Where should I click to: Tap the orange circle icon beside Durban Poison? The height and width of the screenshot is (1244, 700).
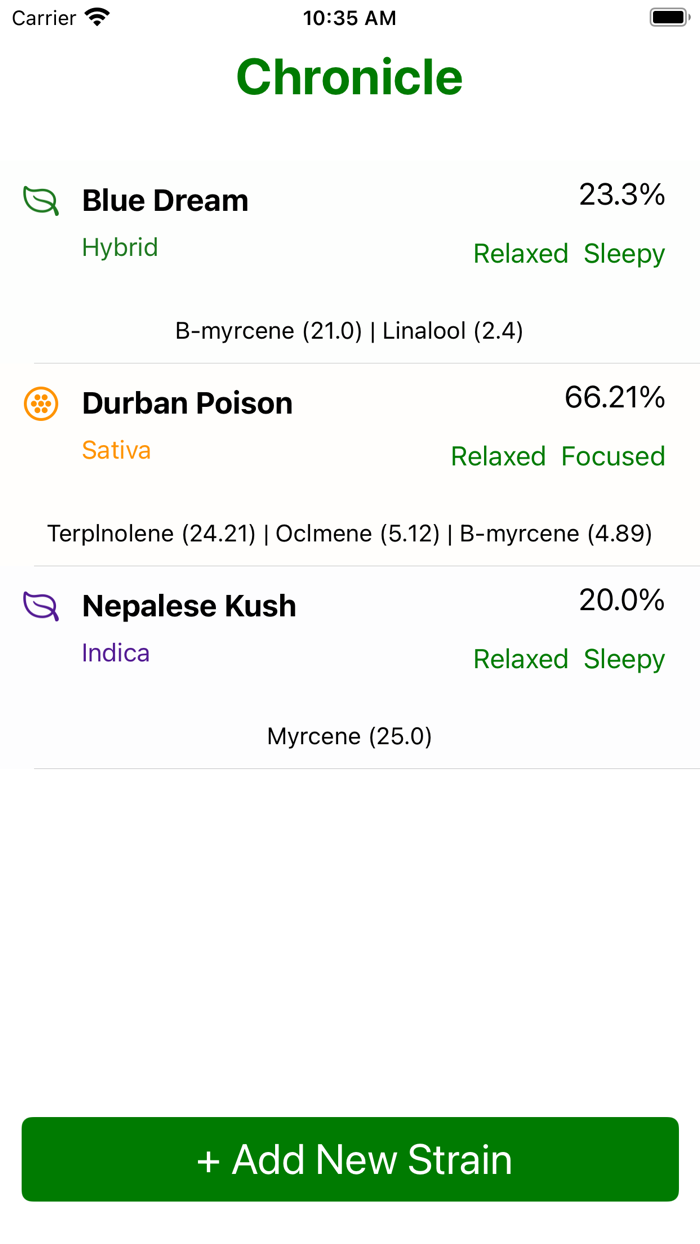pyautogui.click(x=41, y=404)
